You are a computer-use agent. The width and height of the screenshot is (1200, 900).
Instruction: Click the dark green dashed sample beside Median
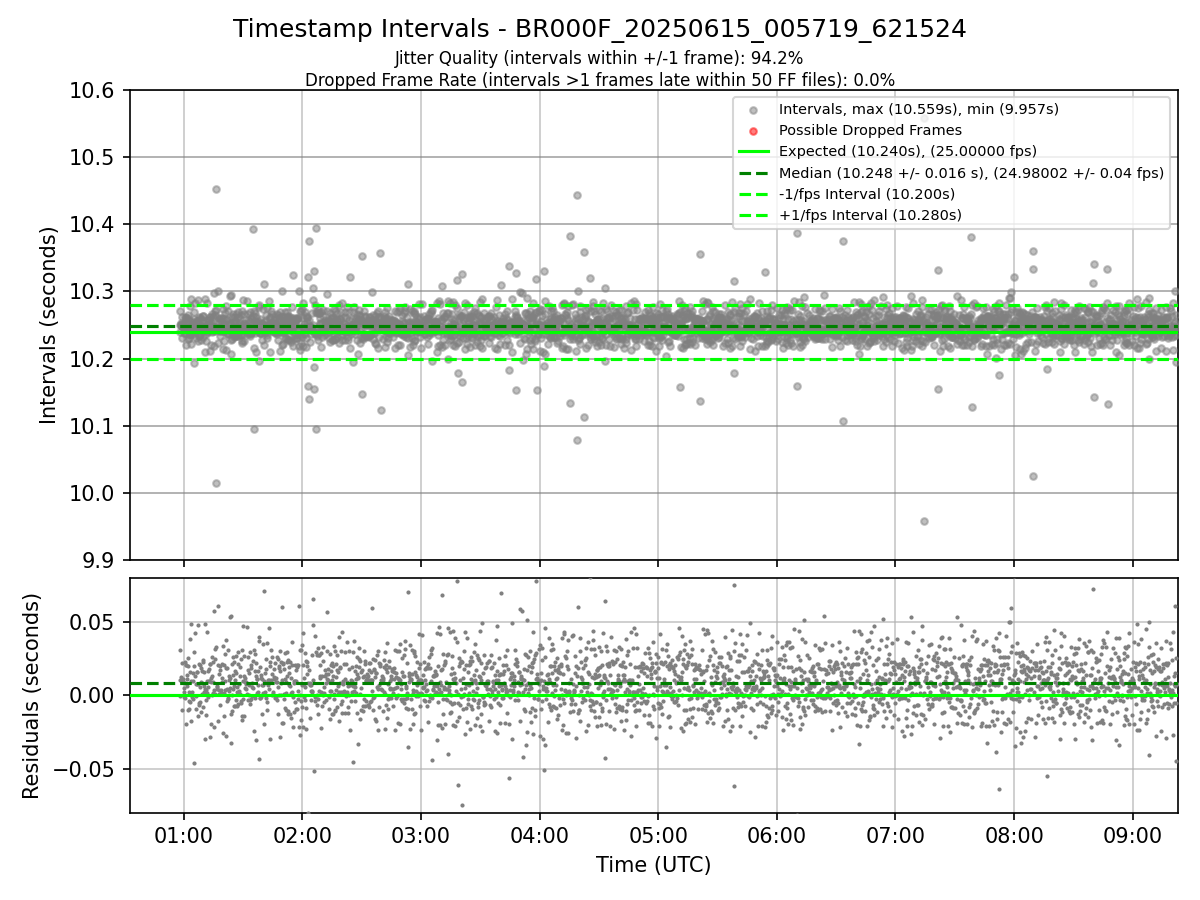tap(754, 172)
